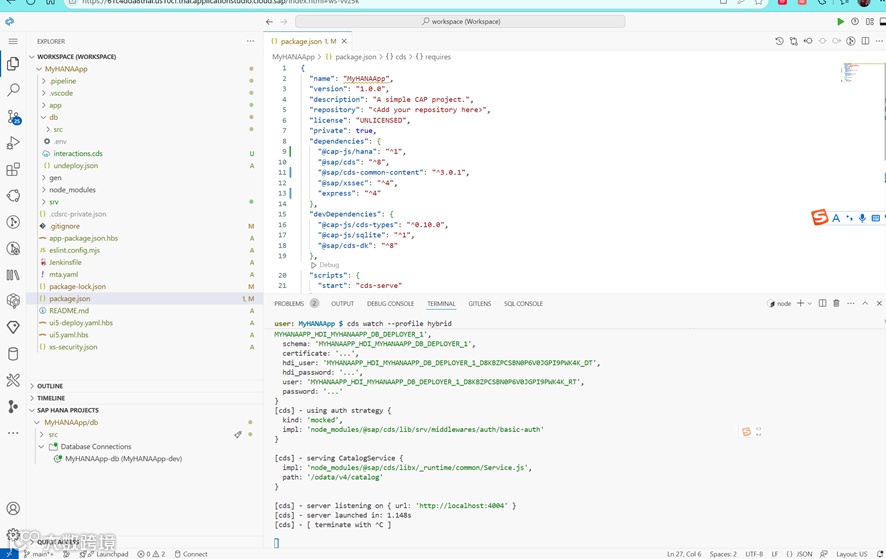Image resolution: width=886 pixels, height=559 pixels.
Task: Open the SAP HANA database icon in activity bar
Action: click(13, 354)
